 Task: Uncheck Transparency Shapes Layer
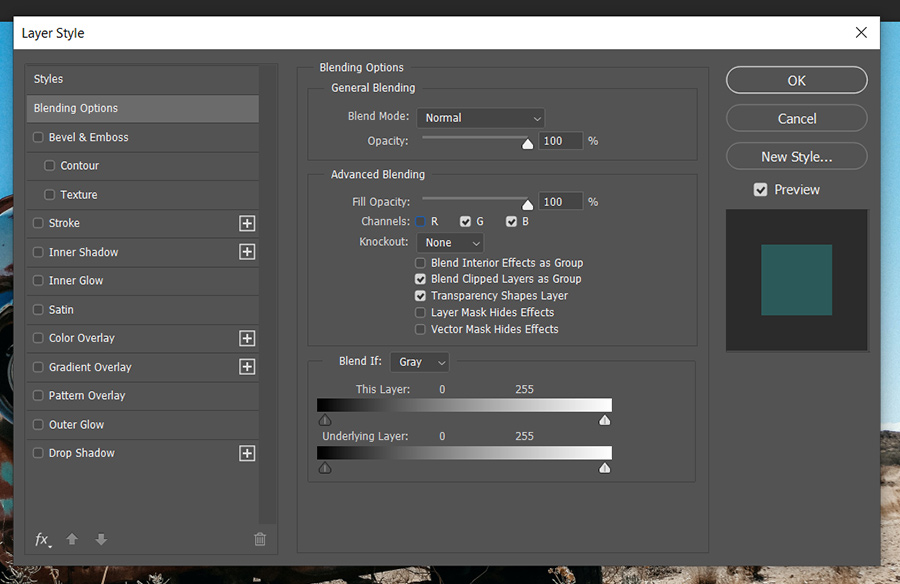pos(421,296)
